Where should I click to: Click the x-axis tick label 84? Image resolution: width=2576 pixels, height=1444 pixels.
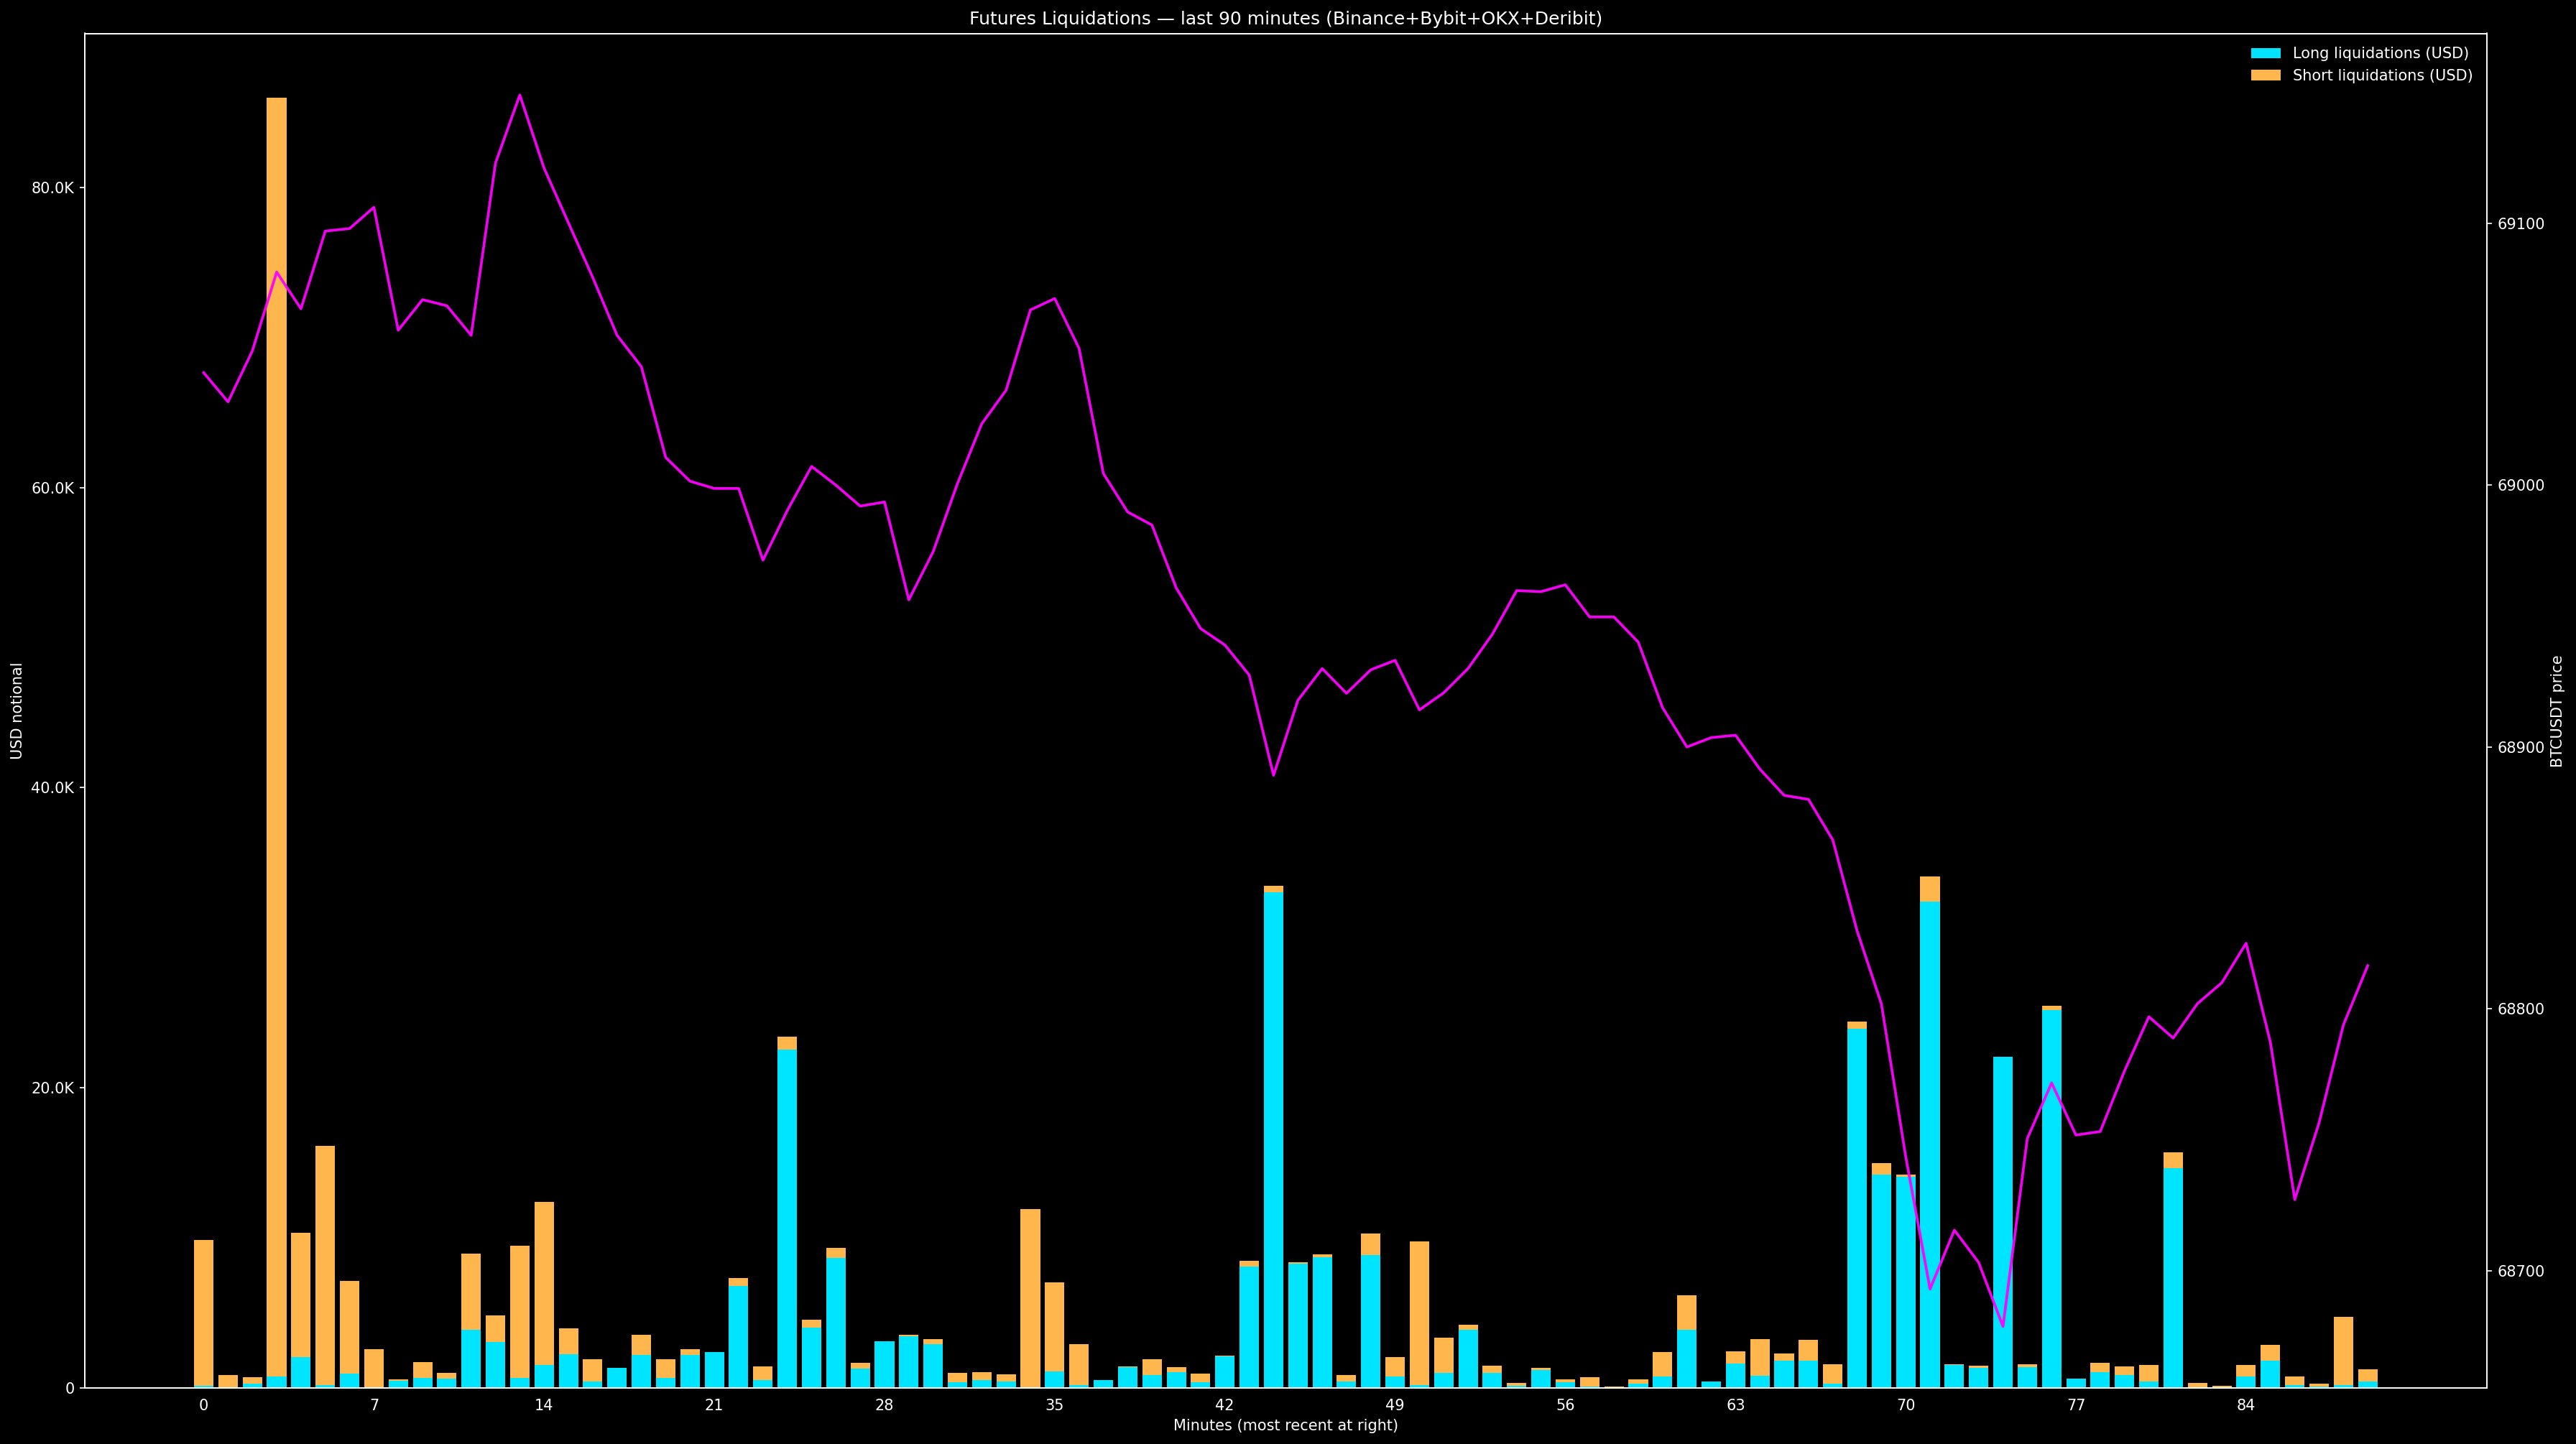tap(2246, 1405)
